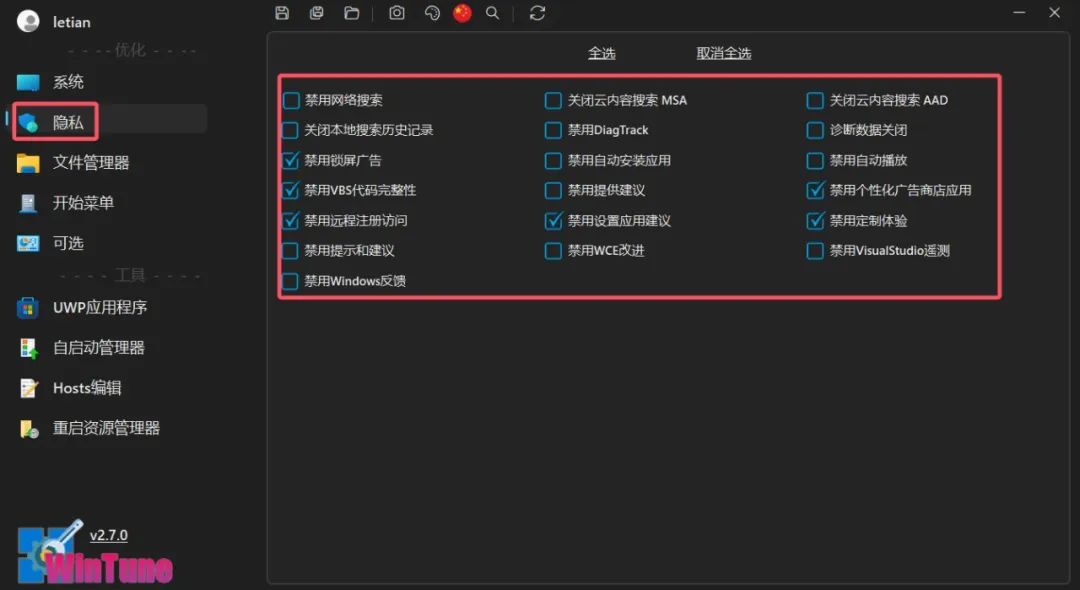The width and height of the screenshot is (1080, 590).
Task: Click the v2.7.0 version link
Action: (109, 535)
